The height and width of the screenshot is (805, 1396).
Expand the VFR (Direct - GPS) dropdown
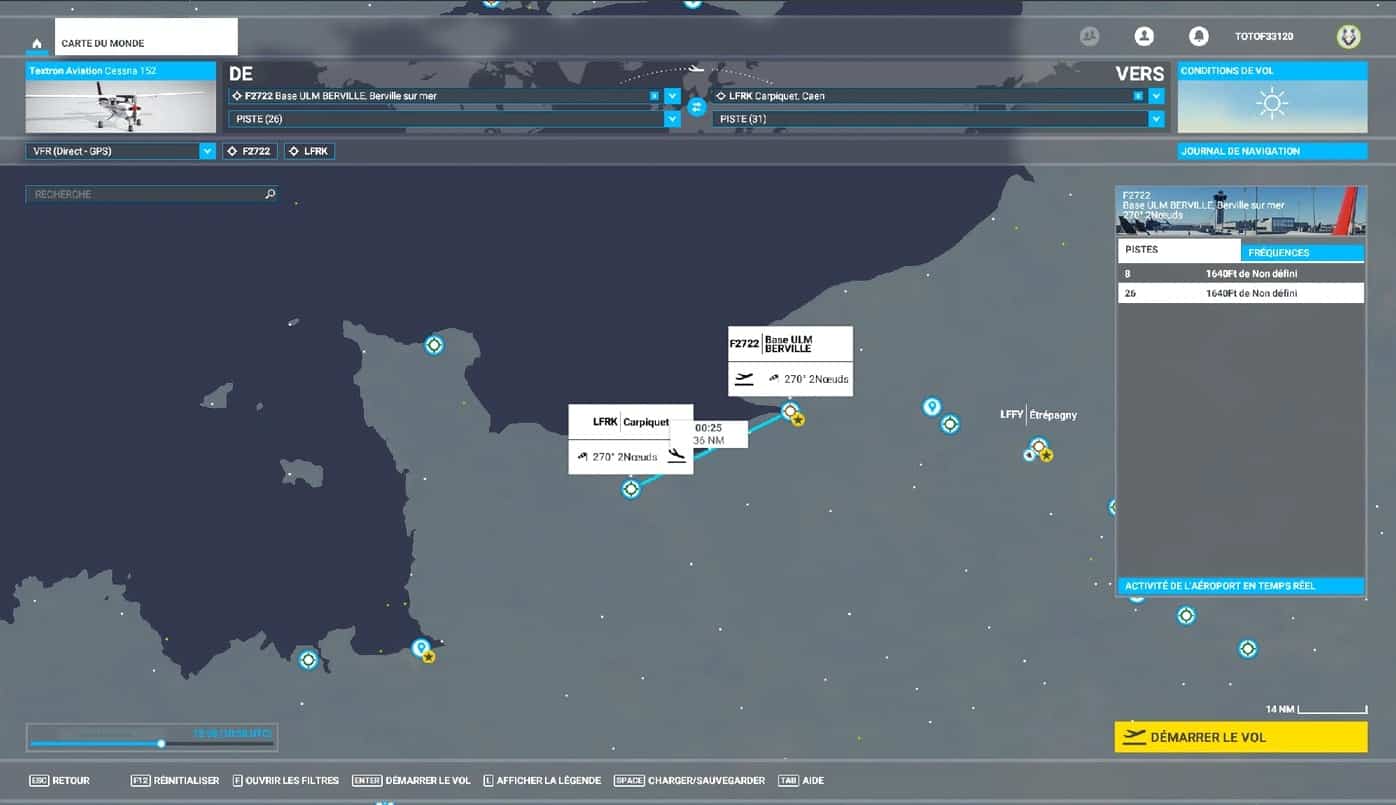click(207, 151)
